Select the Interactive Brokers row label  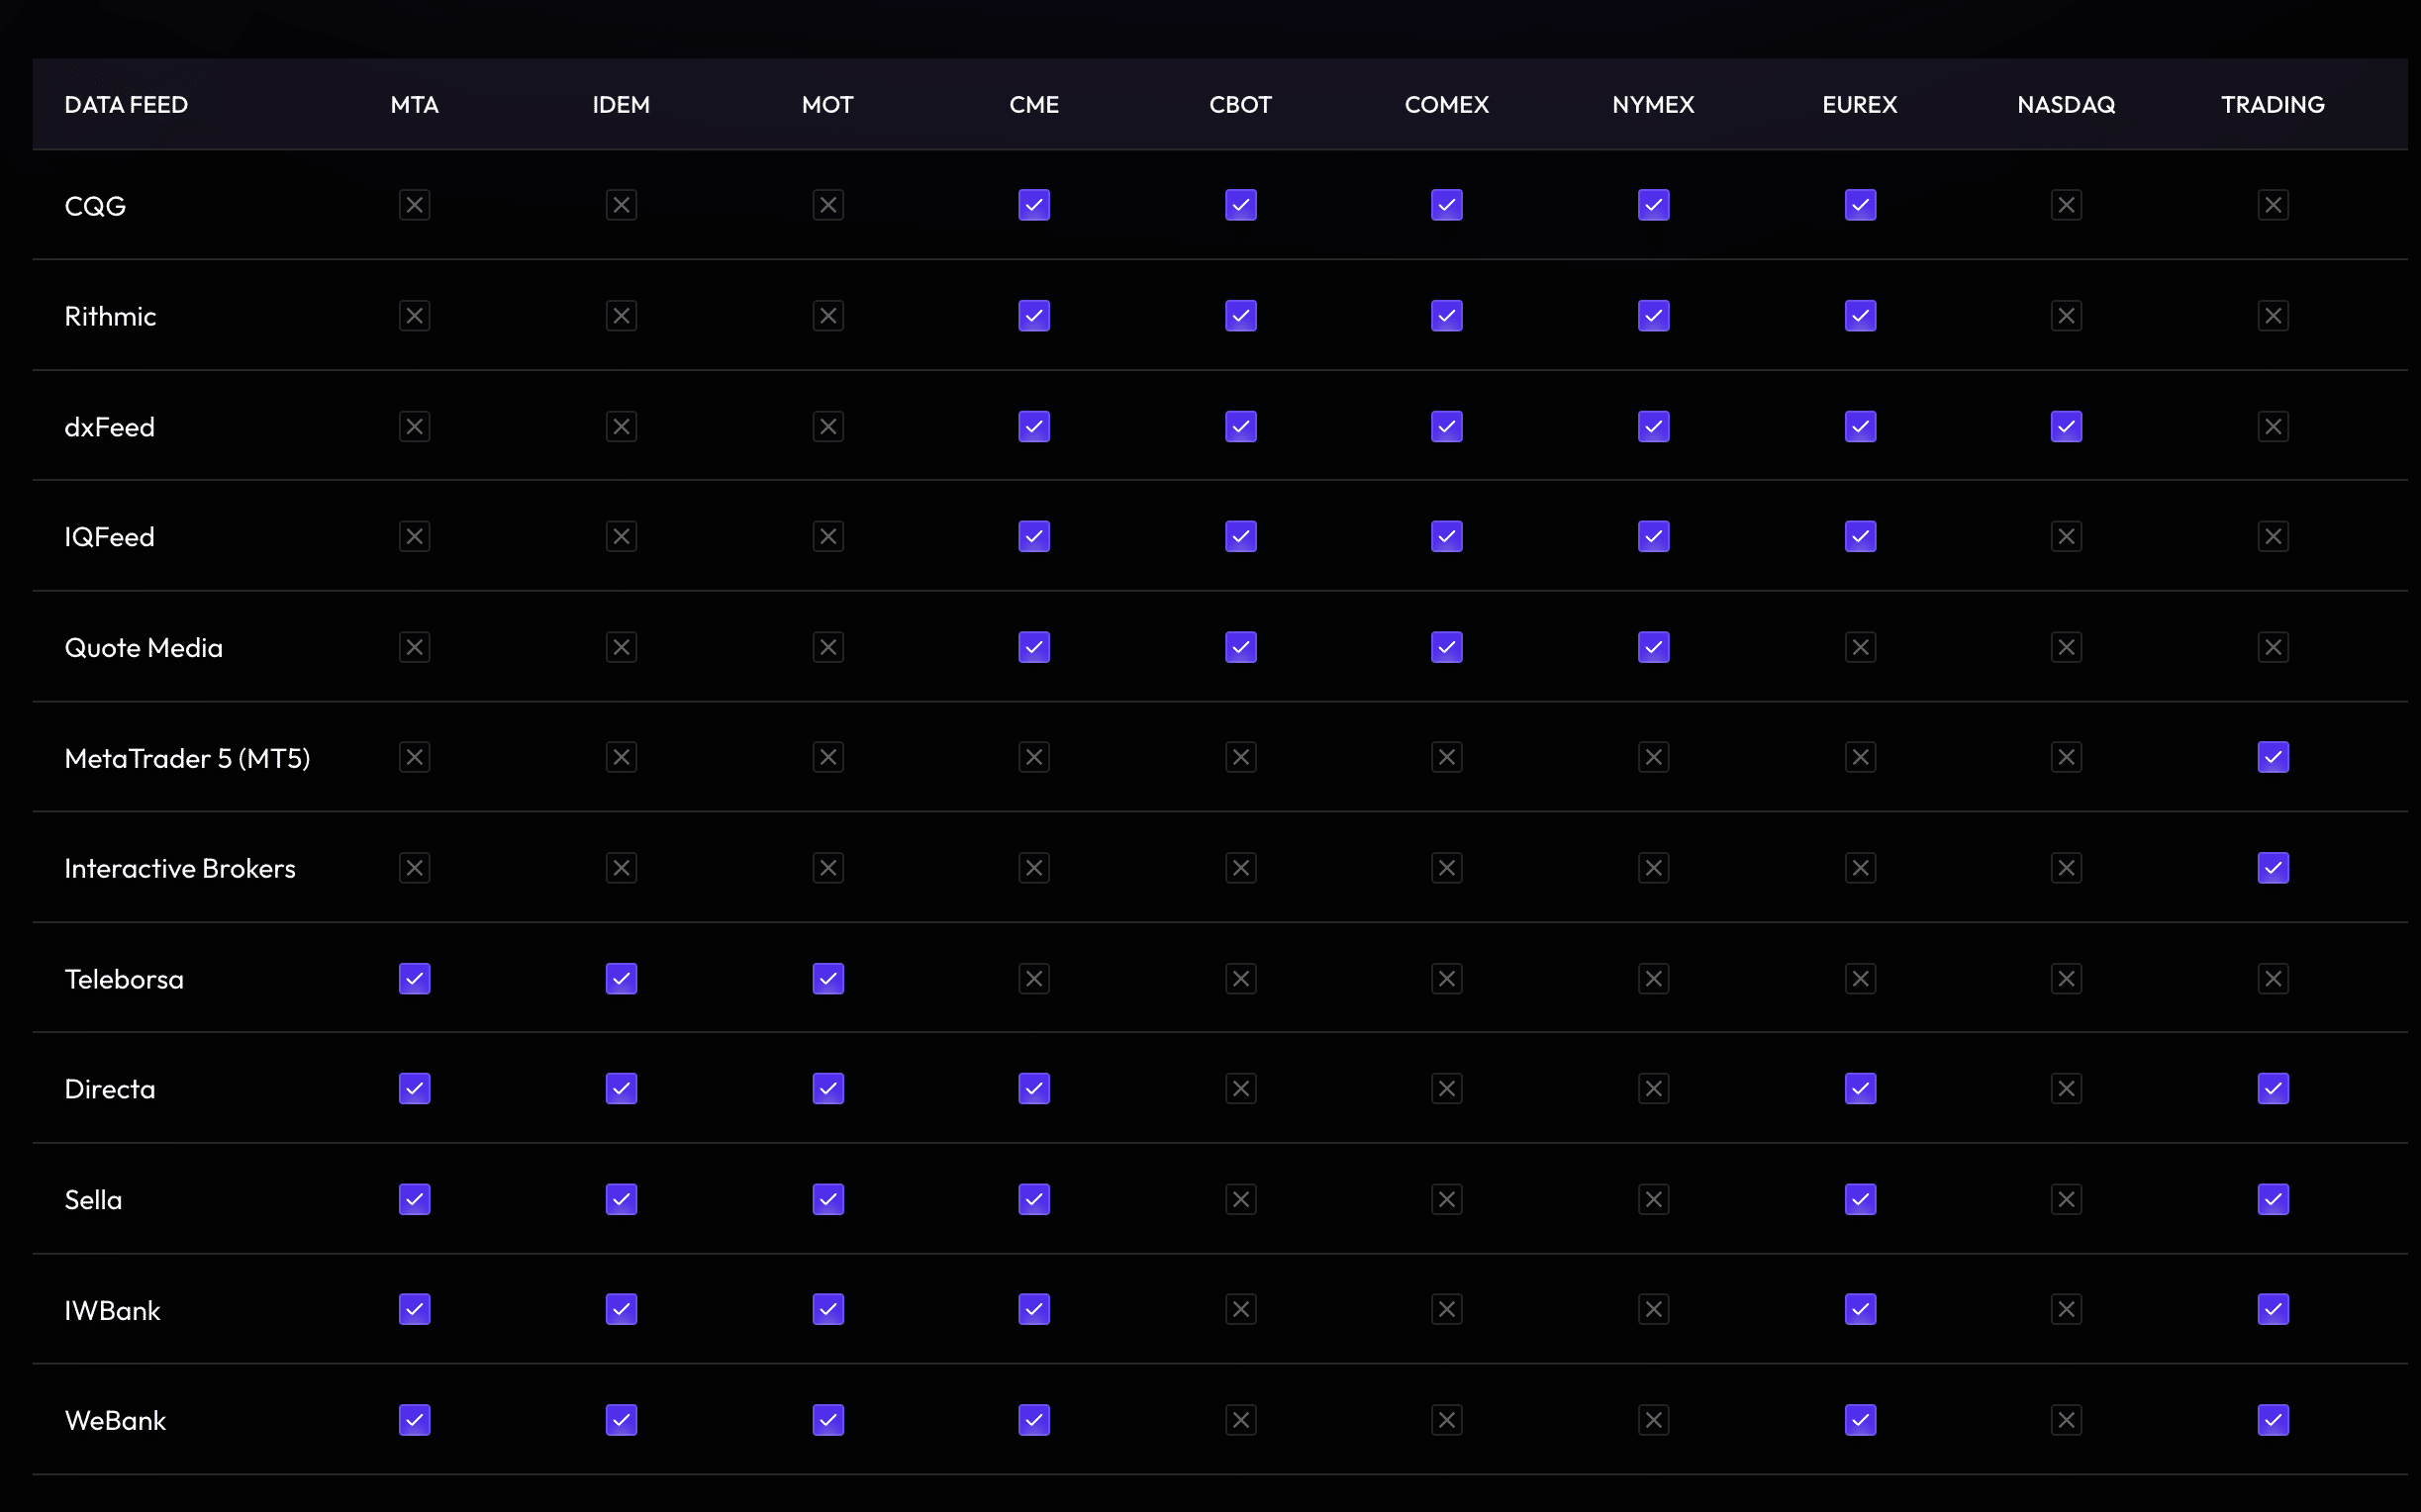coord(180,868)
